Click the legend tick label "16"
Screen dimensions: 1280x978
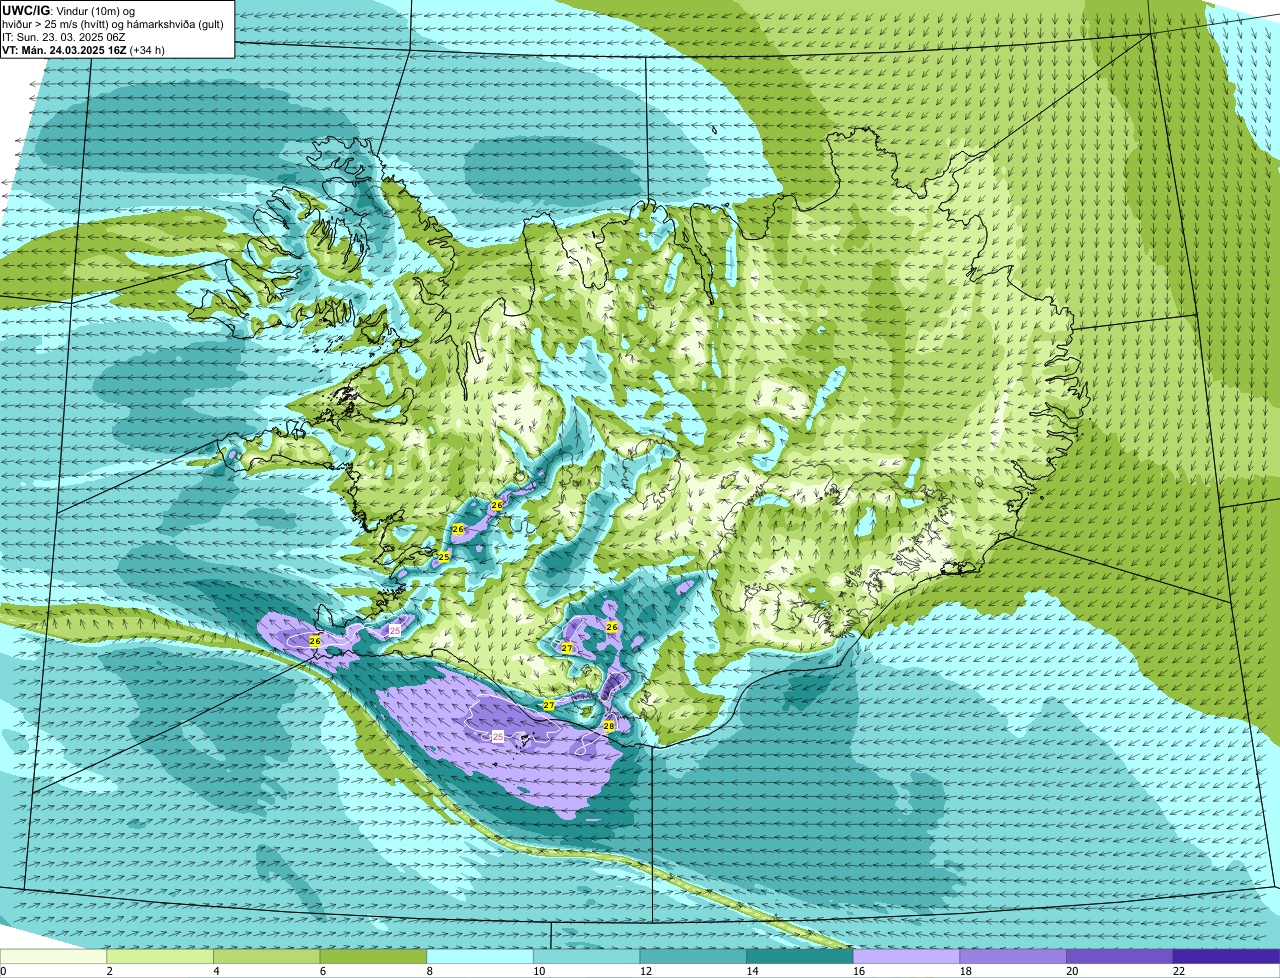pos(859,971)
